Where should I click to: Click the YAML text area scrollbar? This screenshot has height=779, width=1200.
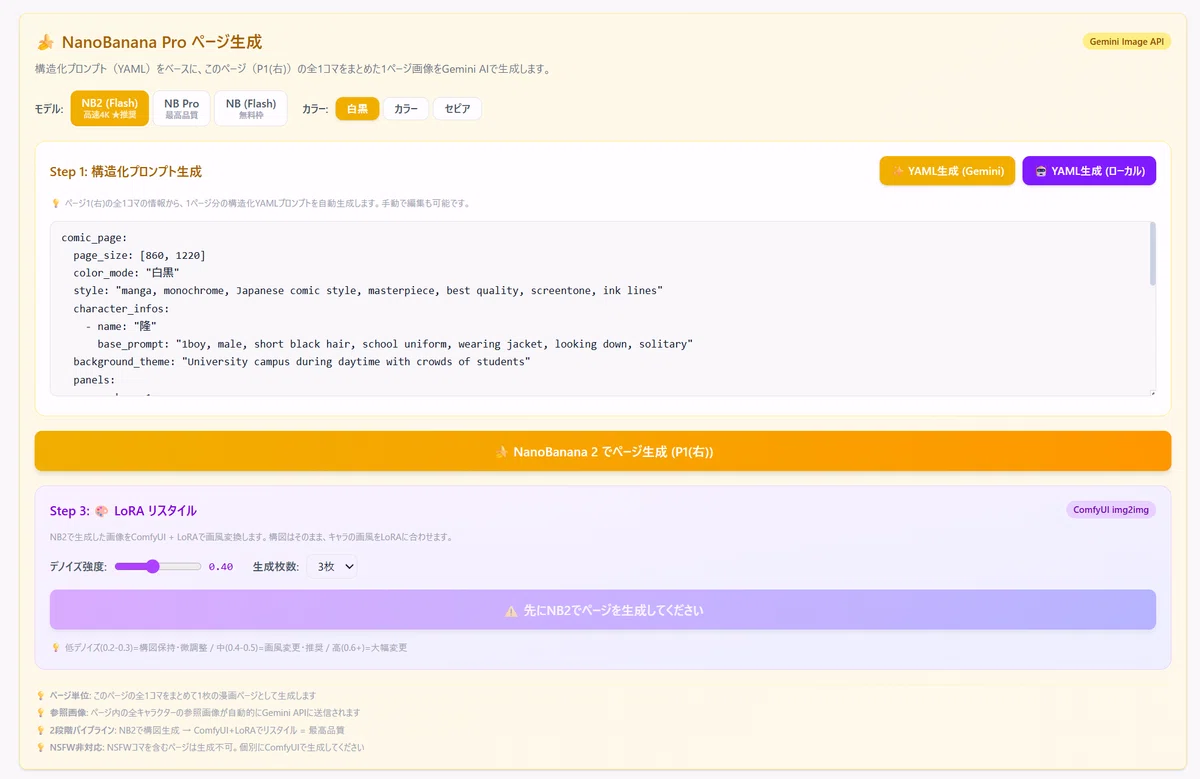[1152, 253]
